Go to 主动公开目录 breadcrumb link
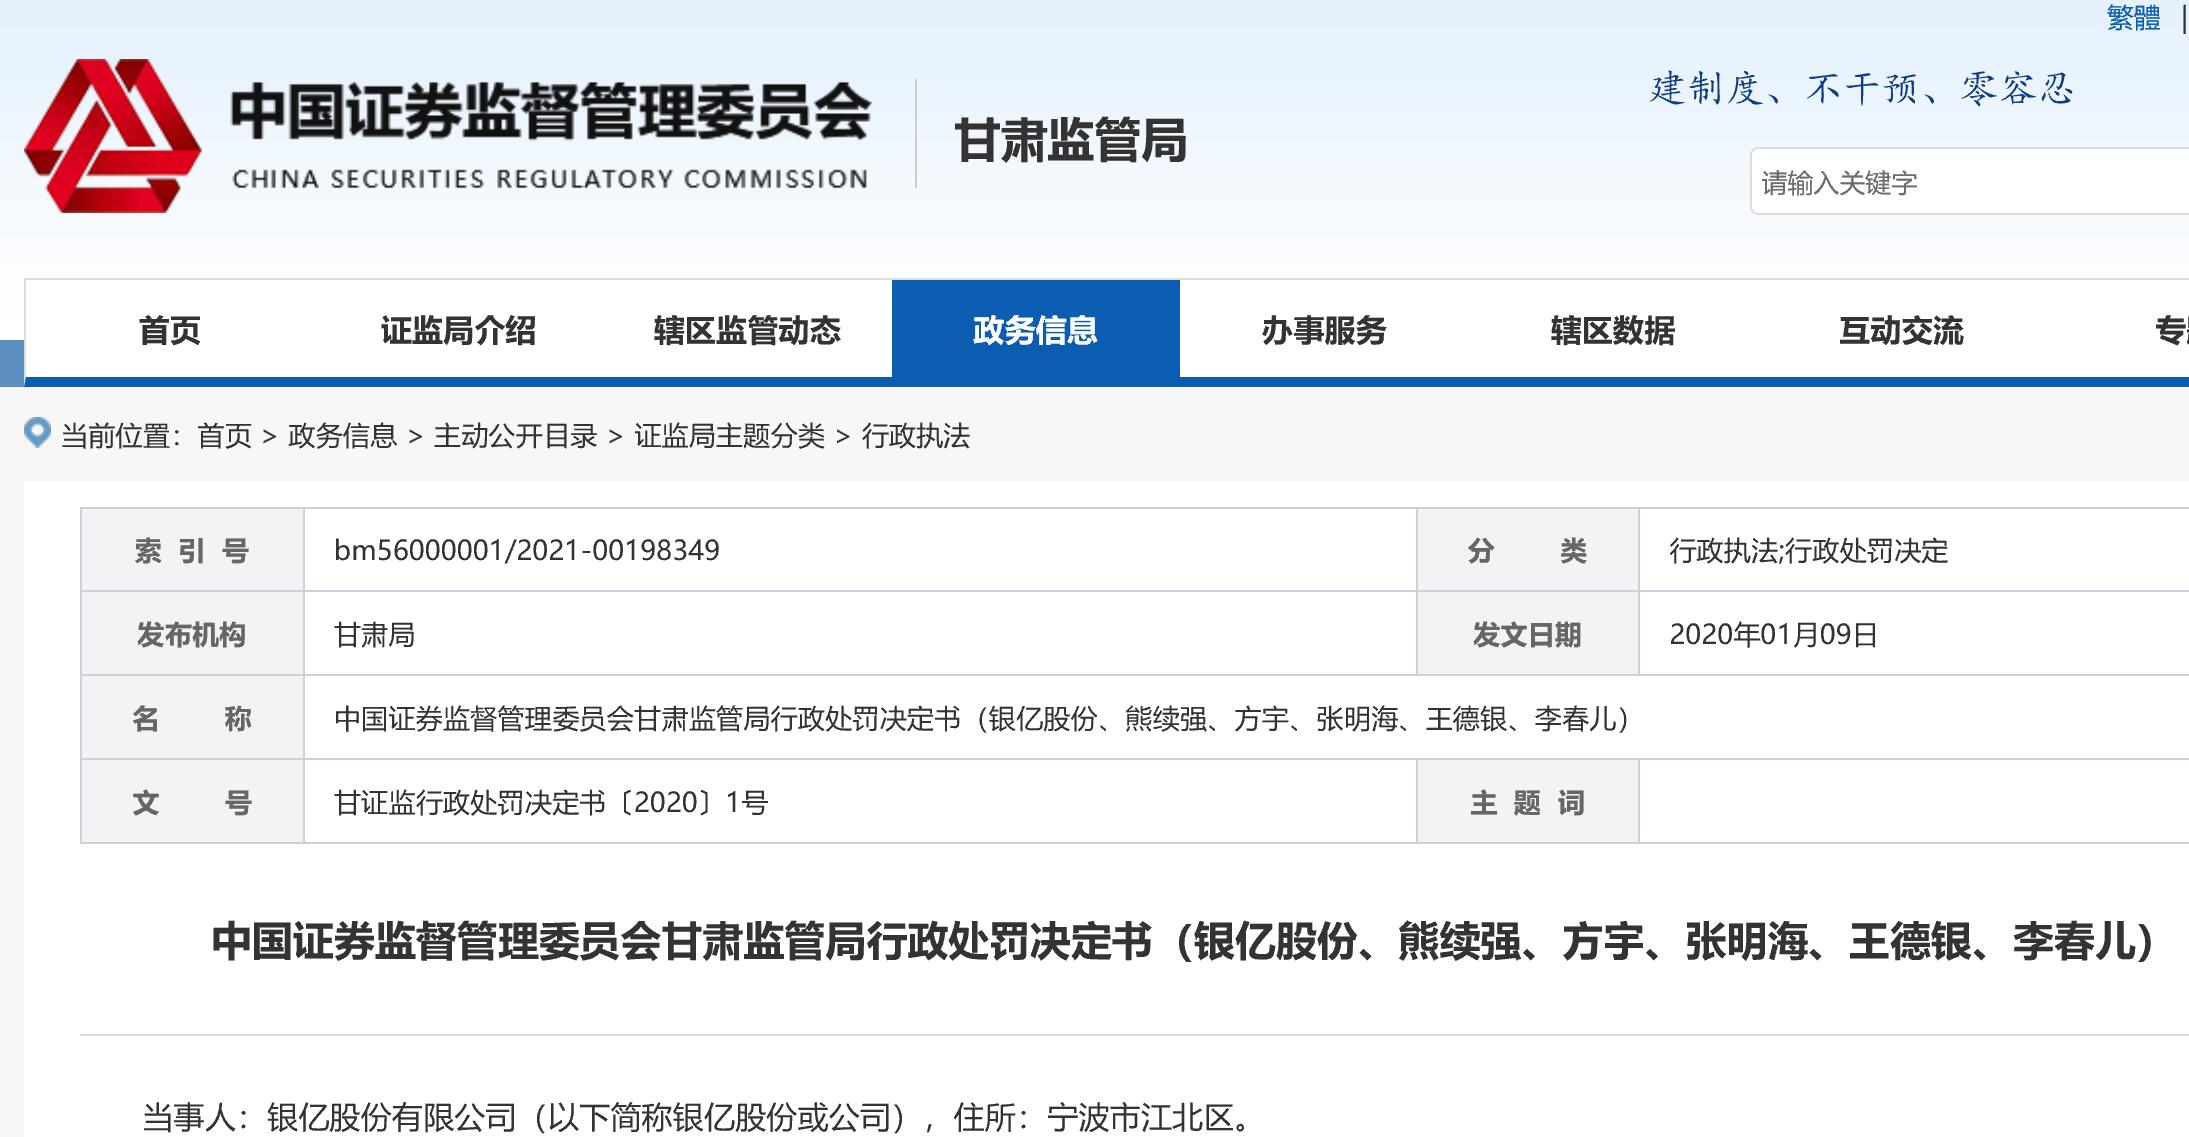 click(515, 436)
